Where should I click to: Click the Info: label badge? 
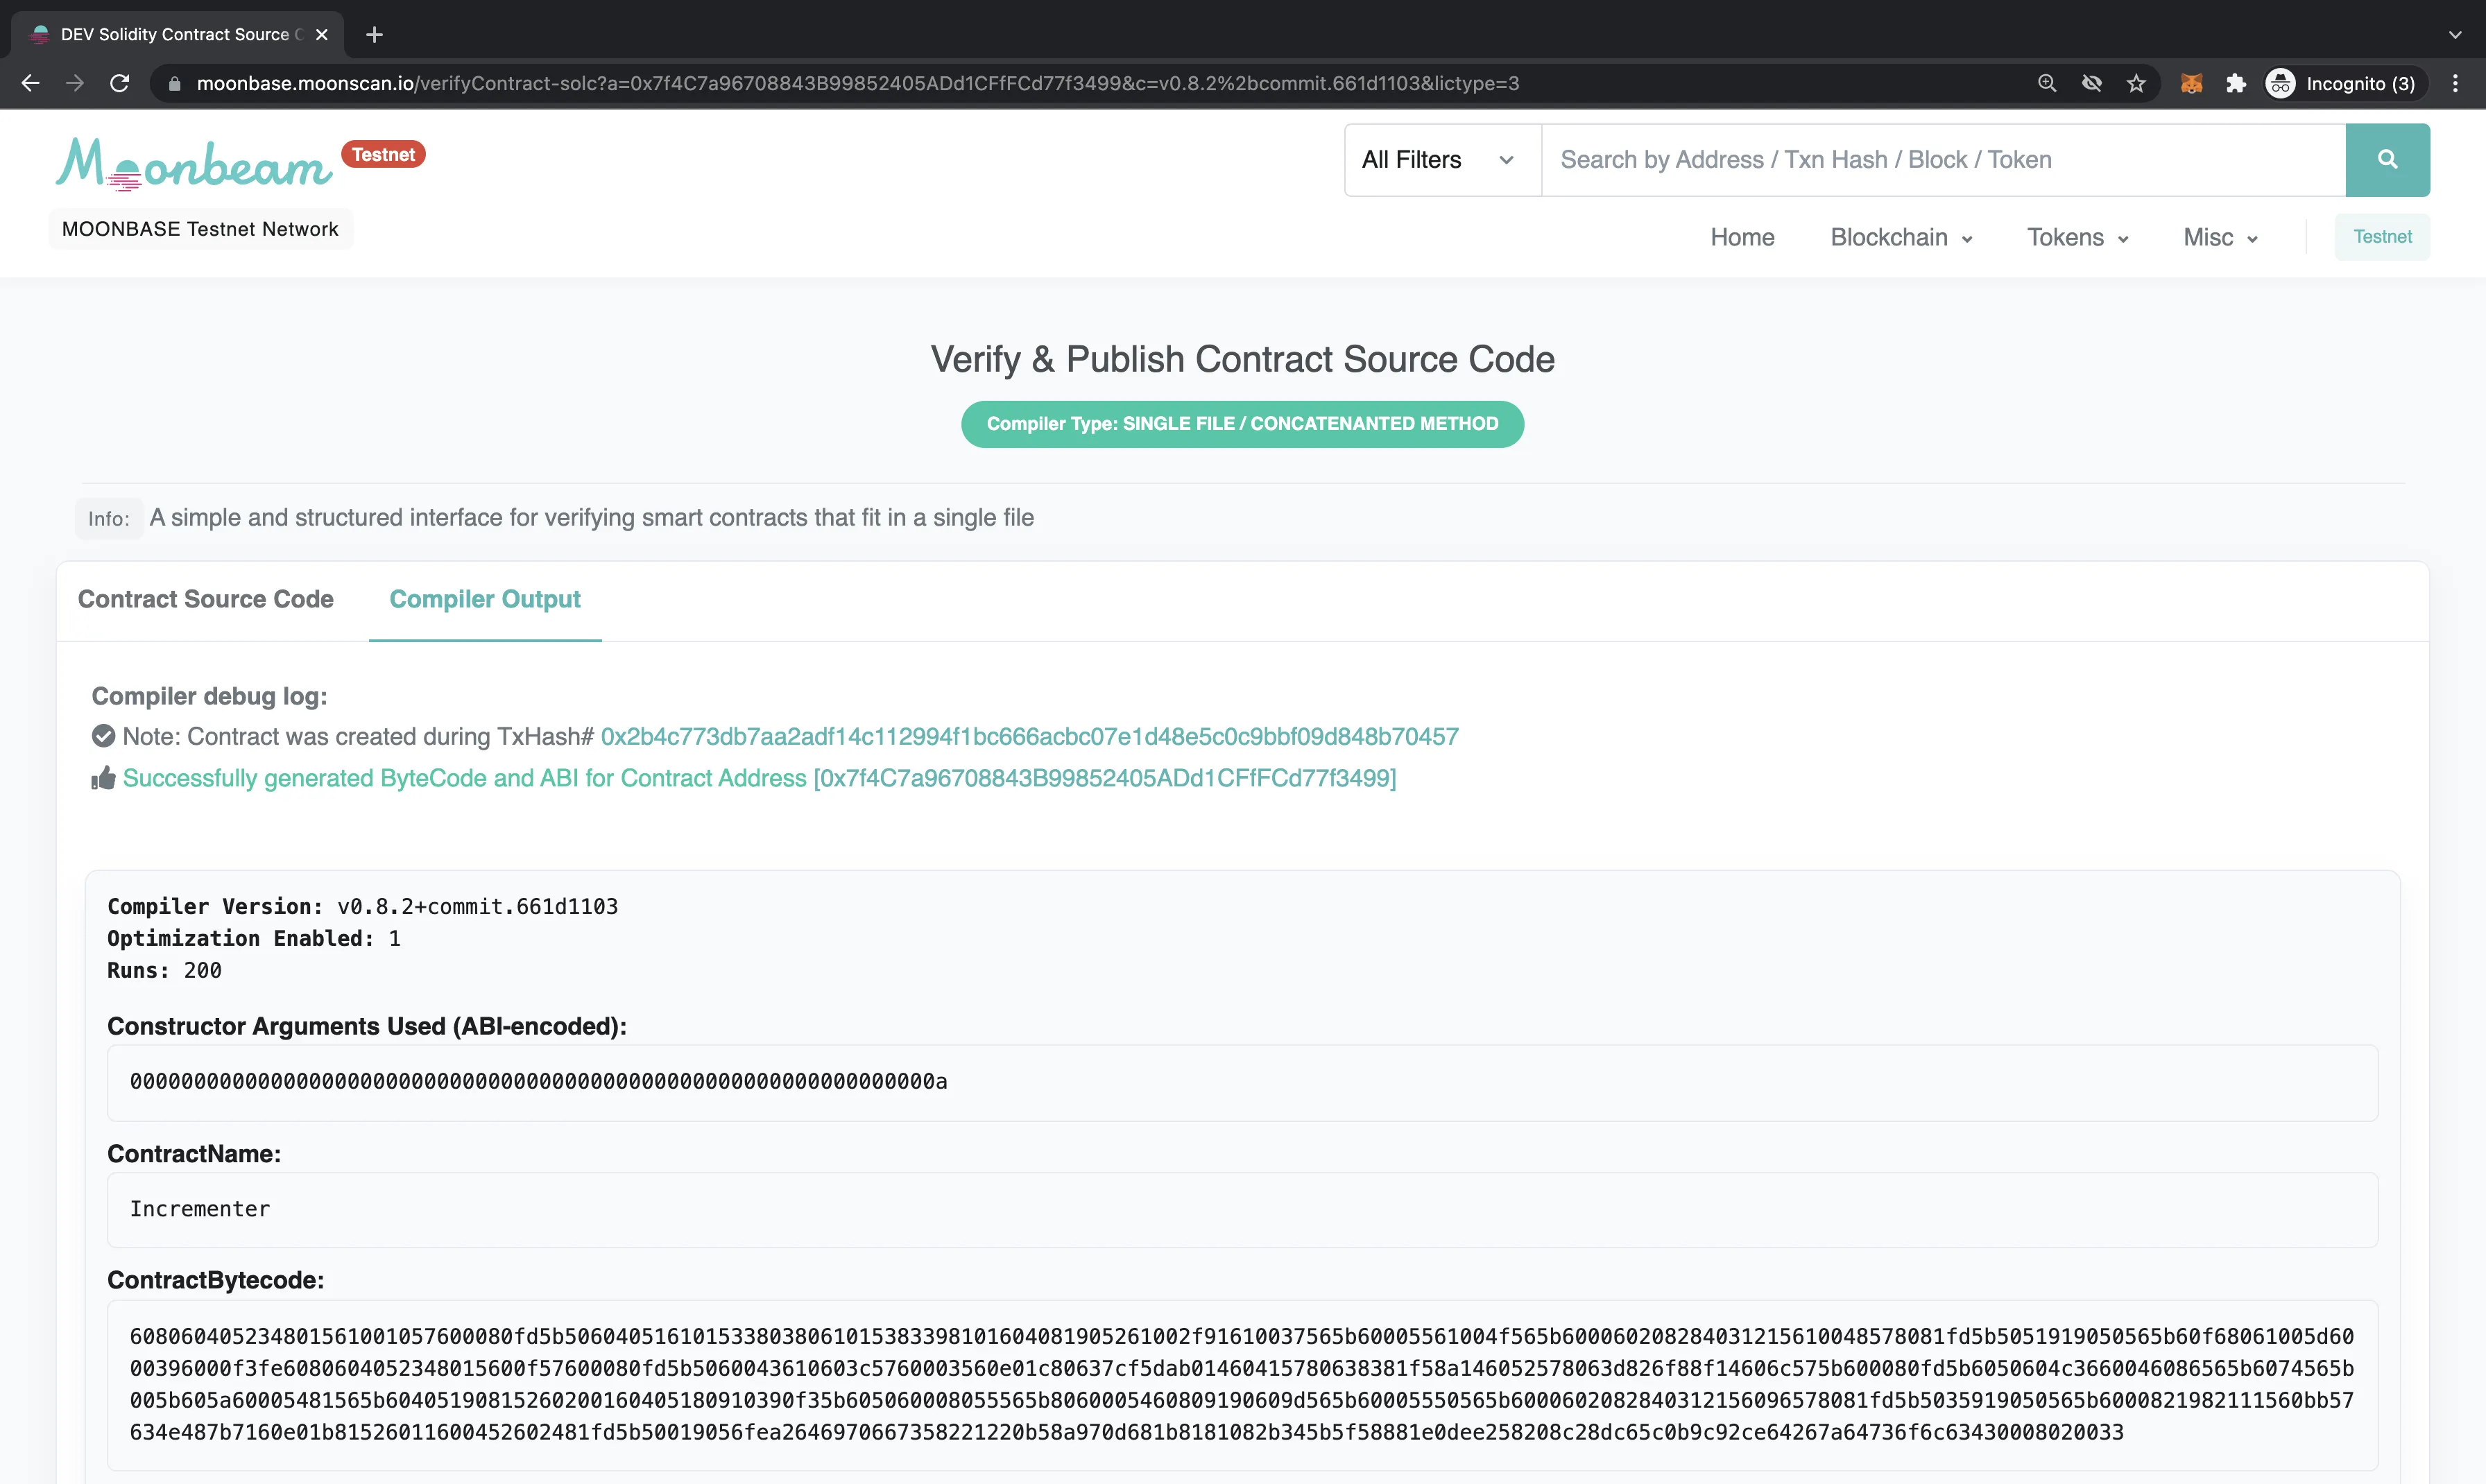pyautogui.click(x=109, y=519)
